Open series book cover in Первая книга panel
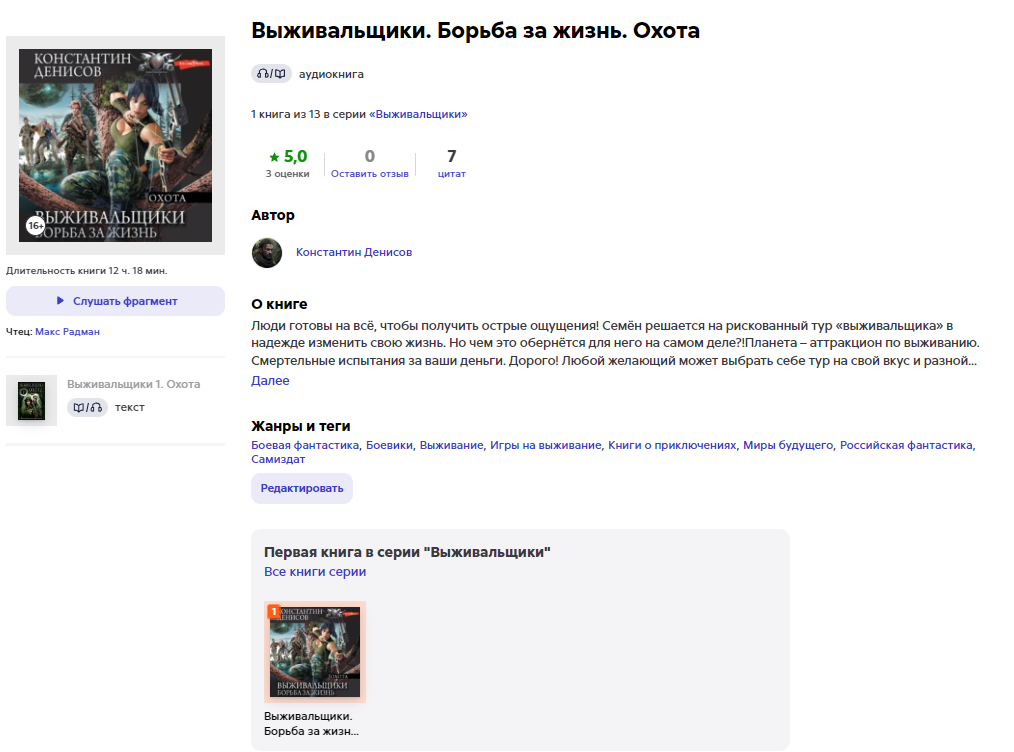The width and height of the screenshot is (1014, 752). 315,652
